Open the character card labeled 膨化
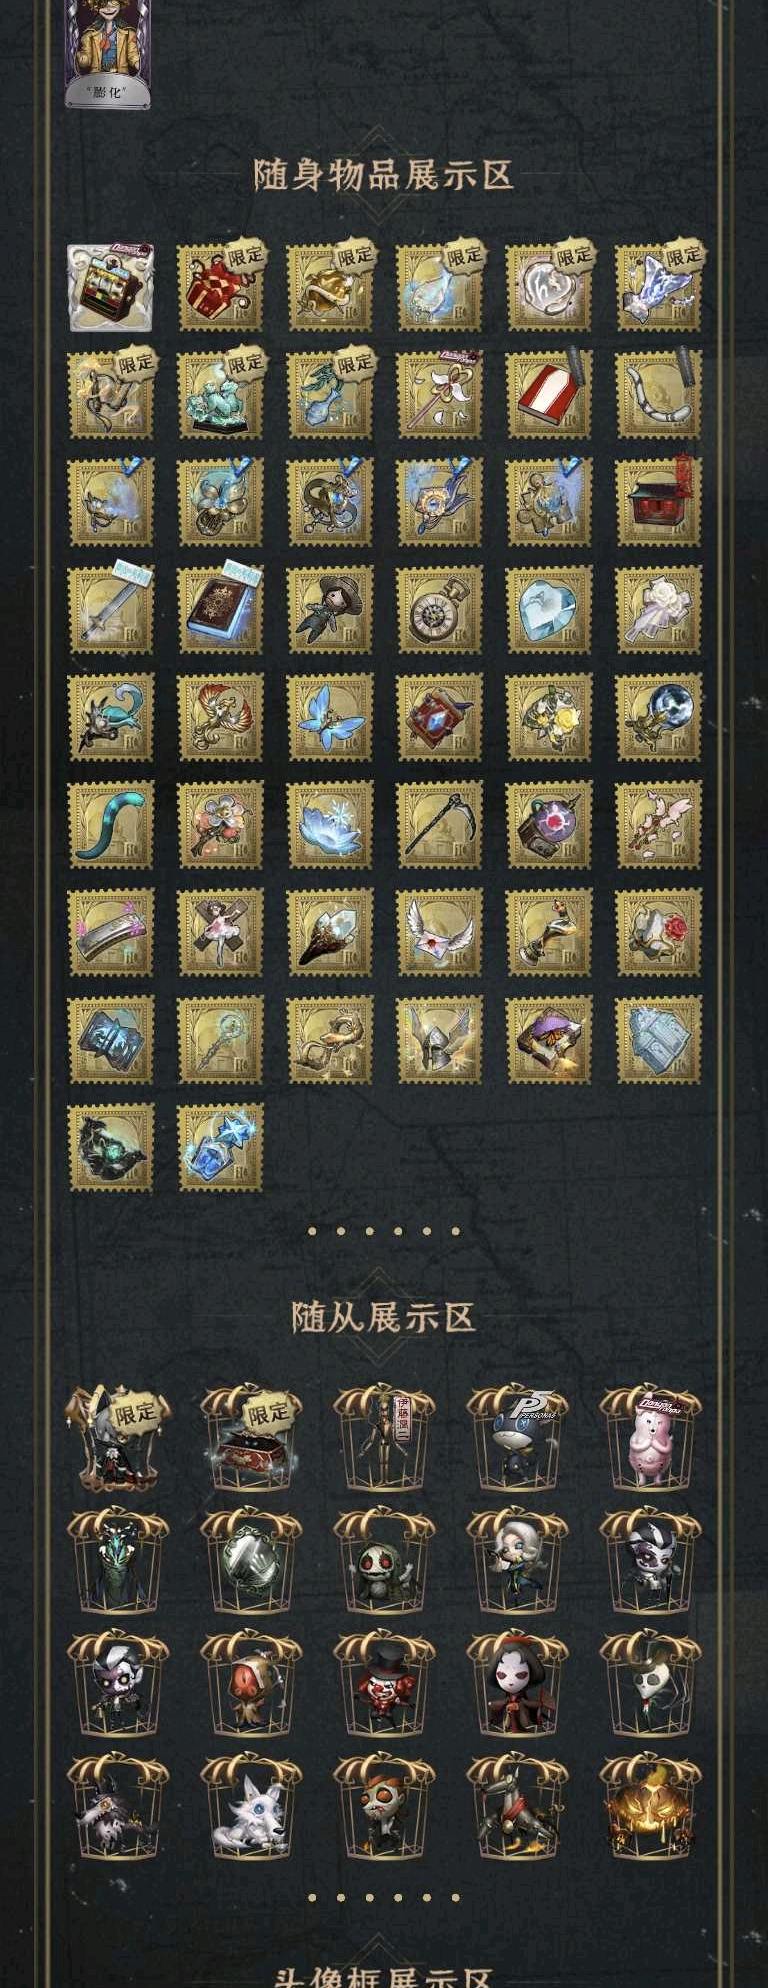Viewport: 768px width, 1988px height. tap(107, 53)
